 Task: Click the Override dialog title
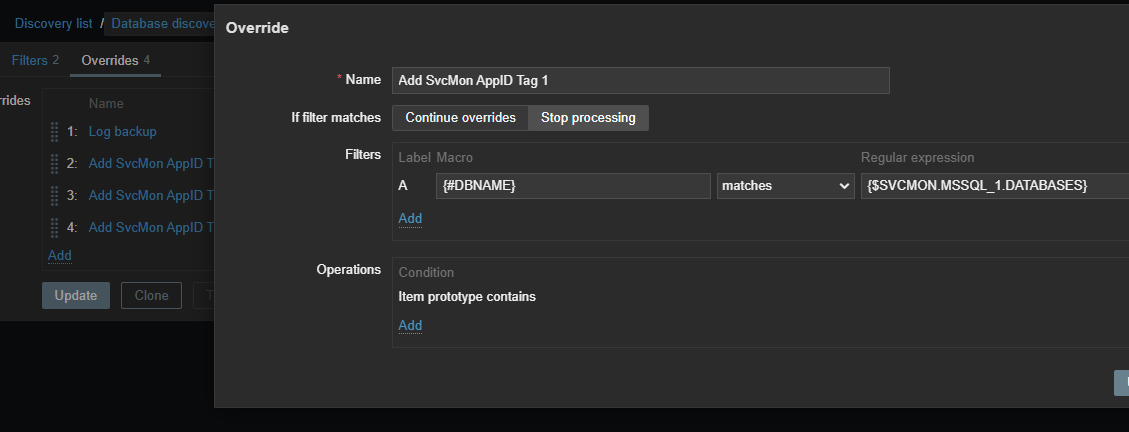click(x=257, y=28)
